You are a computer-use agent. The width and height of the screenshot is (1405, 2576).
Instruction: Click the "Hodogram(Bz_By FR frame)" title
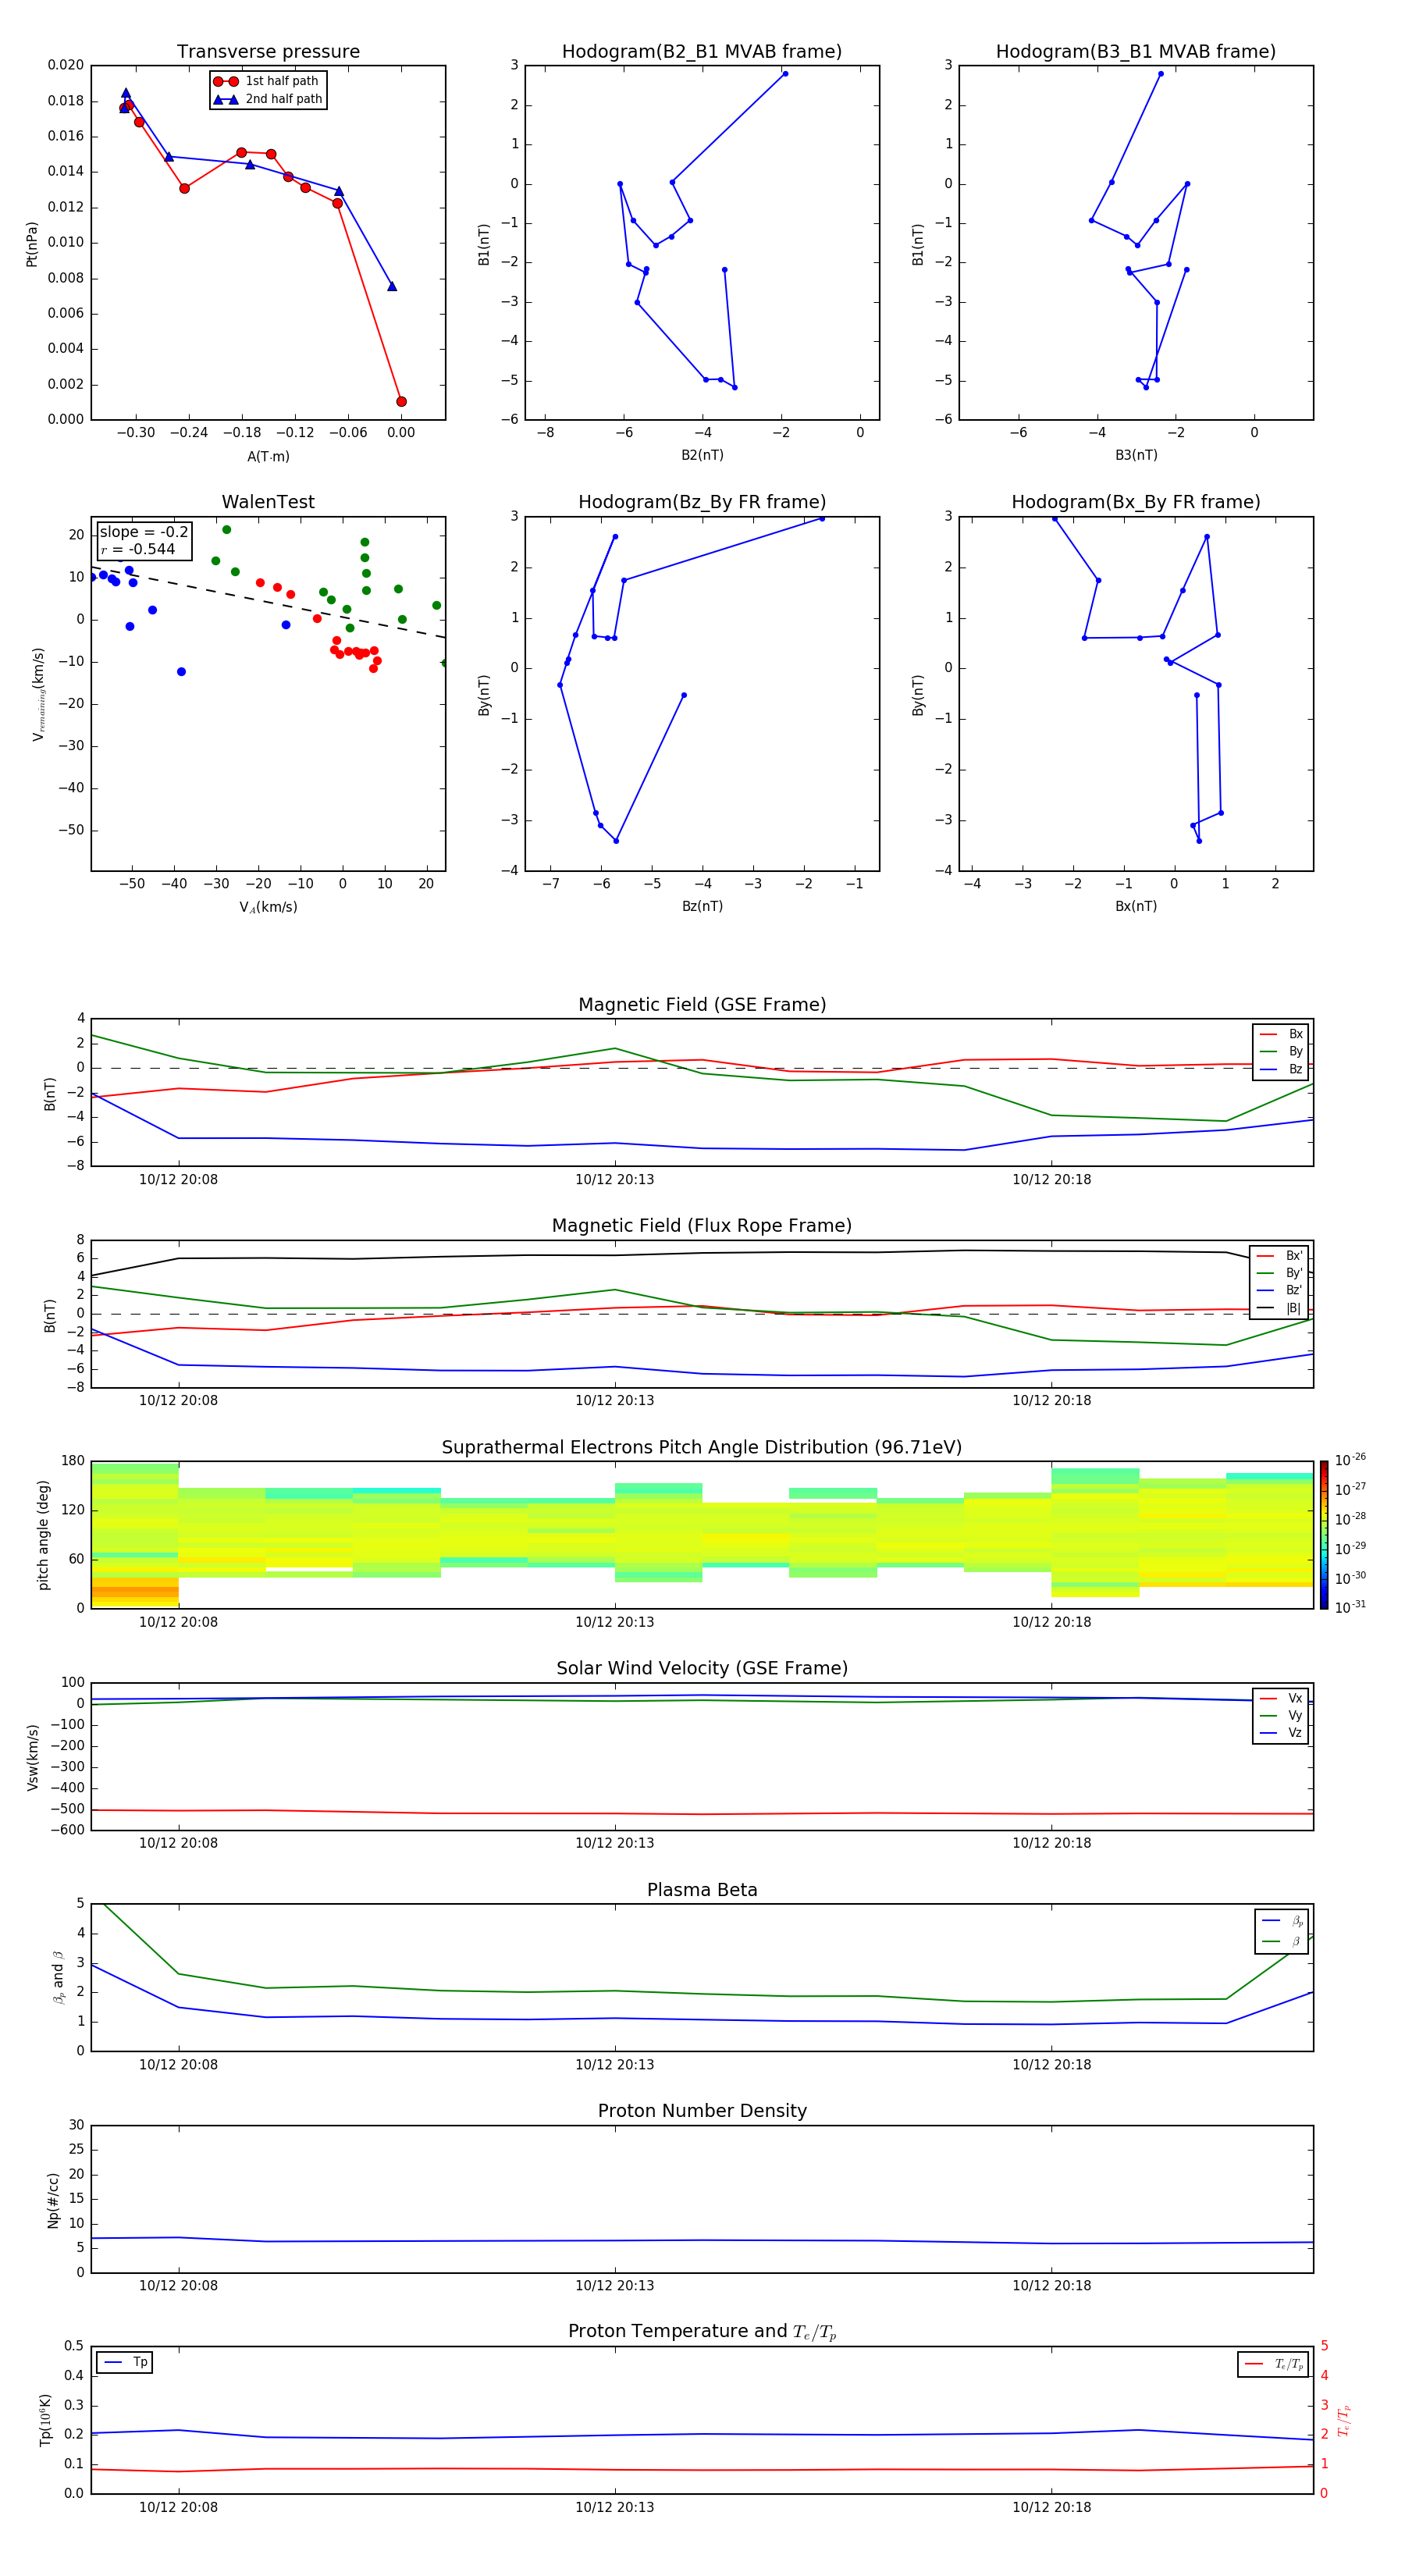pos(702,502)
